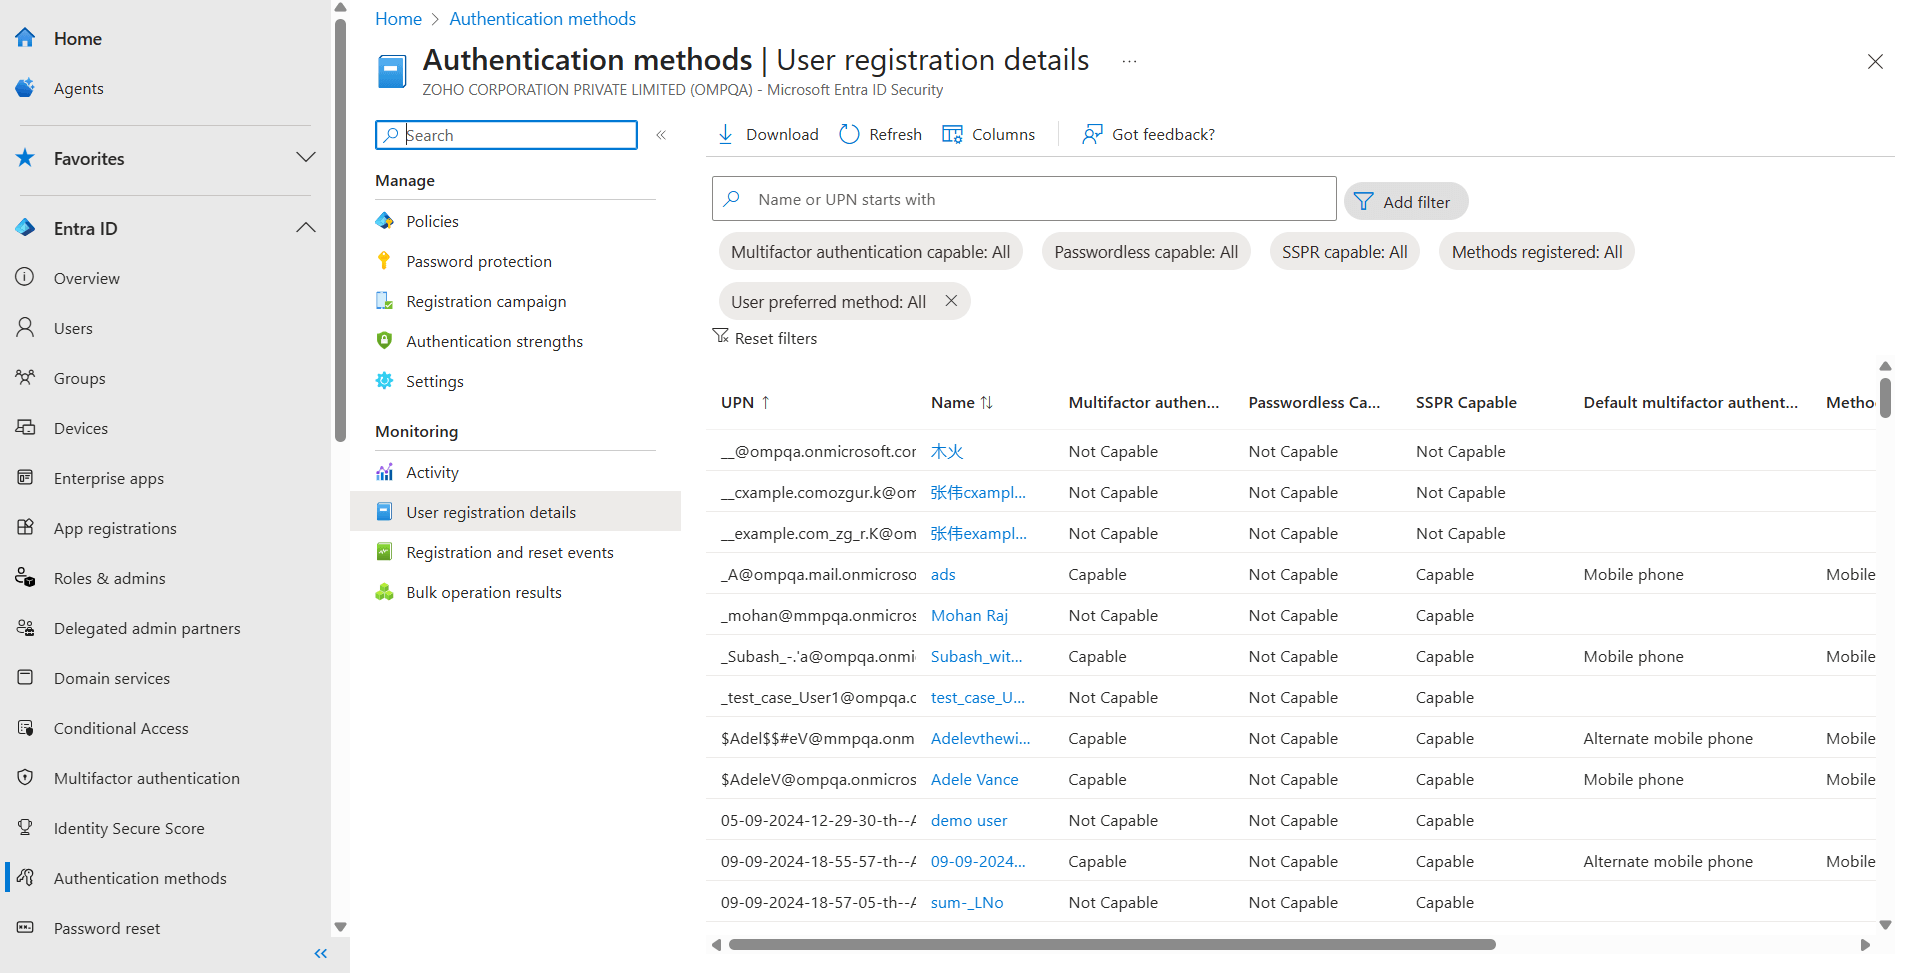The height and width of the screenshot is (973, 1917).
Task: Collapse the Entra ID section
Action: [306, 228]
